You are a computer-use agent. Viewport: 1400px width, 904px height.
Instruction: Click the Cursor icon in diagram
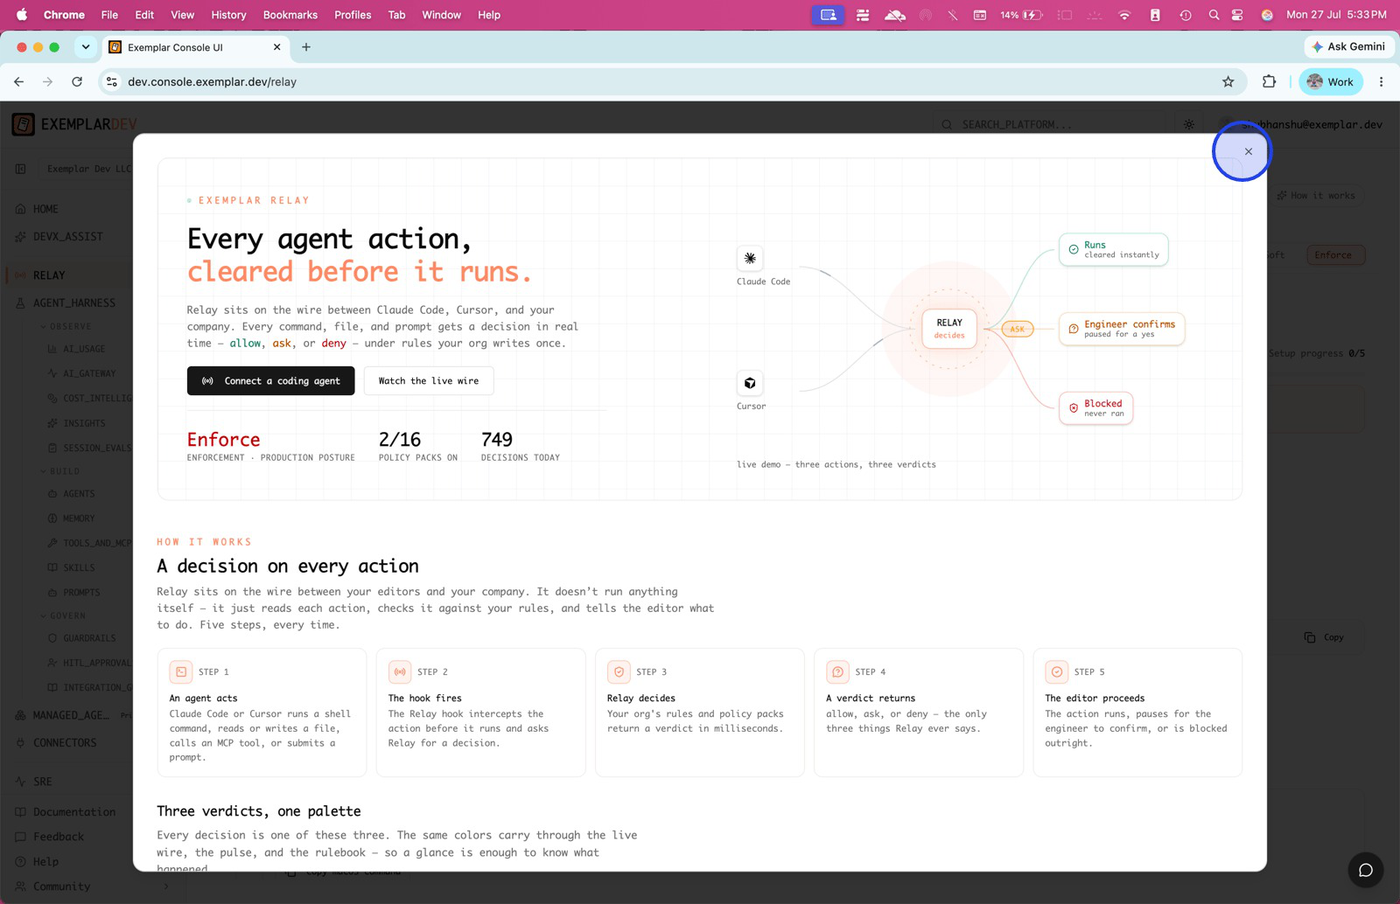(x=750, y=383)
